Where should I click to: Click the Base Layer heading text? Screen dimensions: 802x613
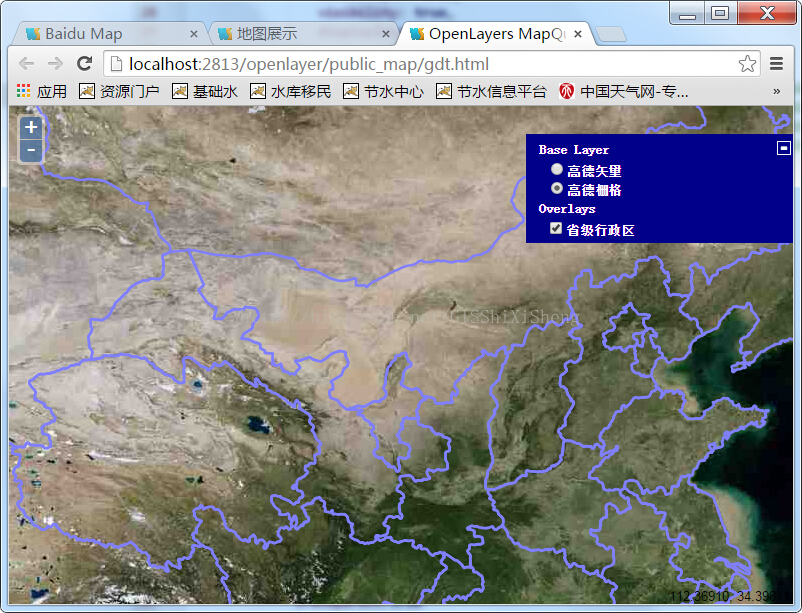pyautogui.click(x=573, y=150)
